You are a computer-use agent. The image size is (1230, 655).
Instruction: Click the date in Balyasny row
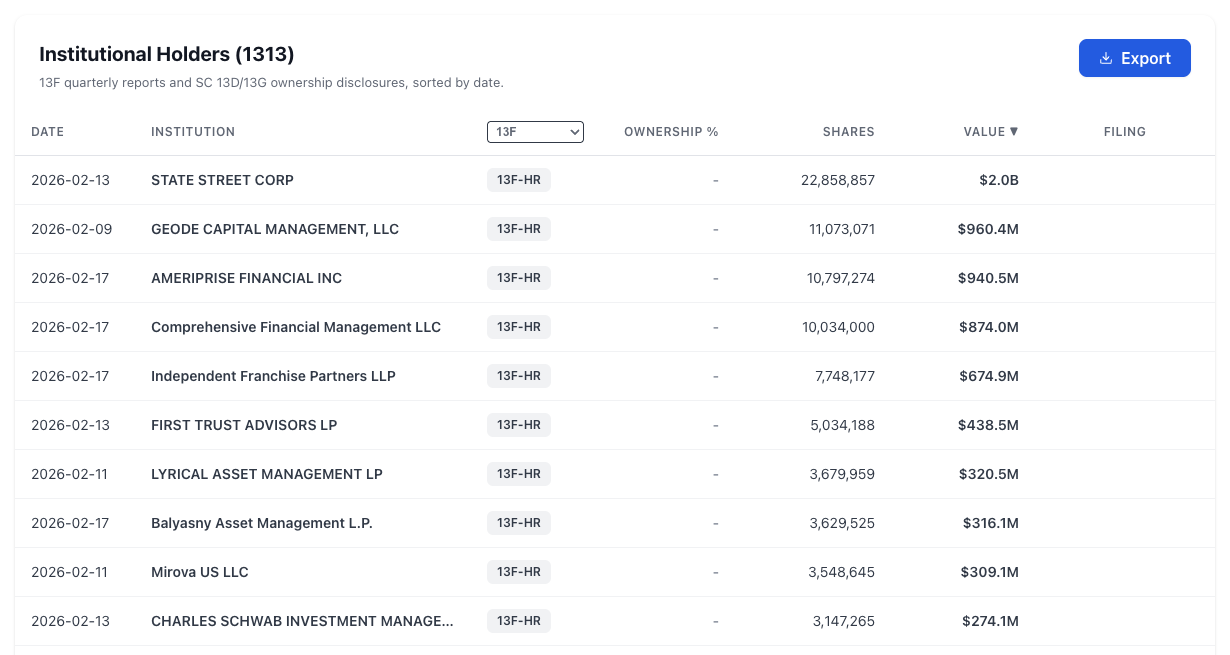click(x=70, y=523)
